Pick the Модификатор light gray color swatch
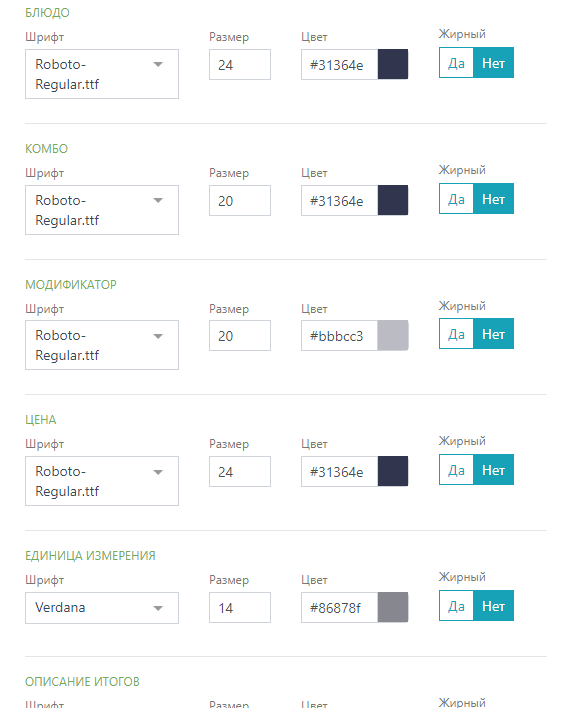The image size is (571, 708). pyautogui.click(x=393, y=335)
